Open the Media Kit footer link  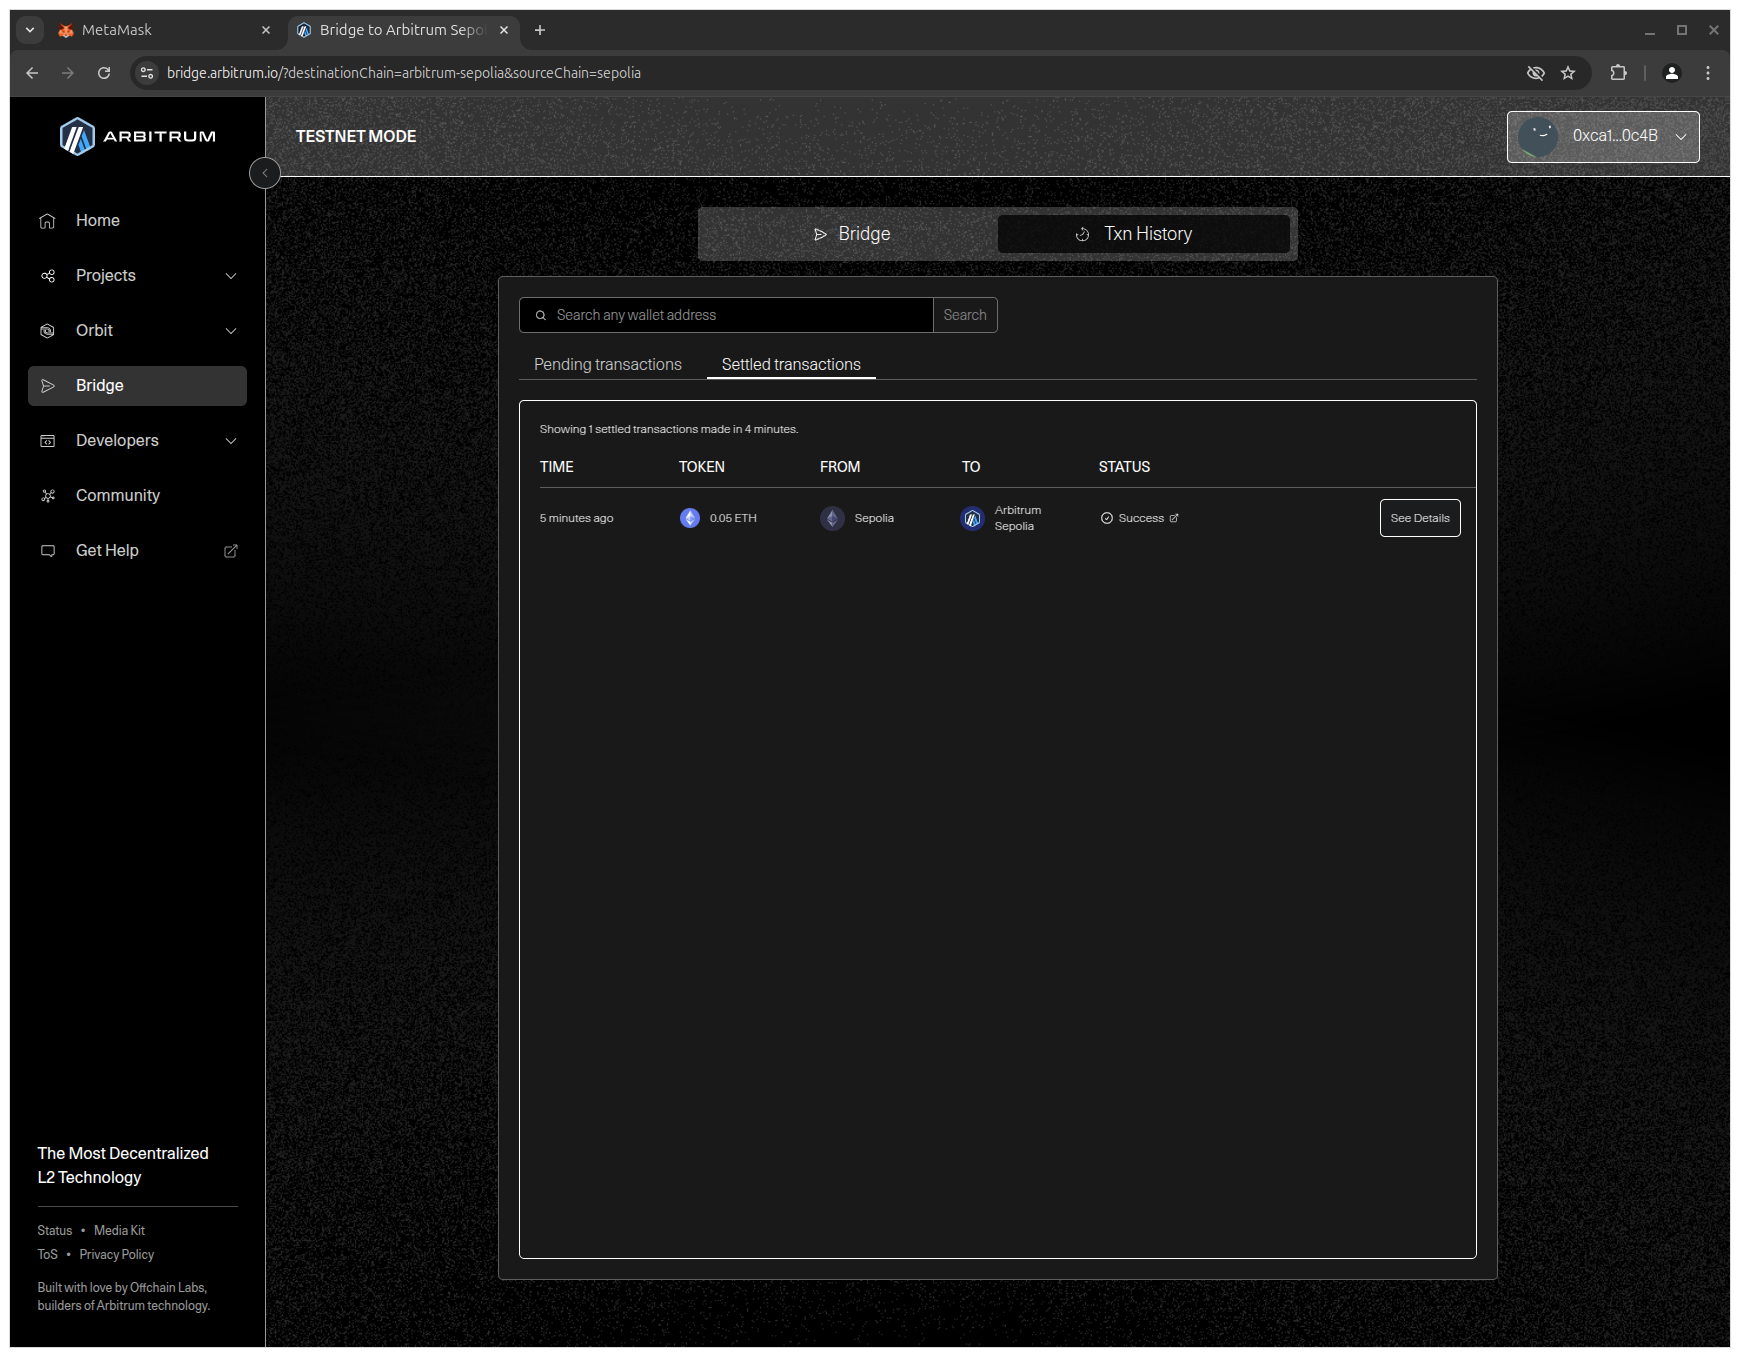pos(119,1231)
